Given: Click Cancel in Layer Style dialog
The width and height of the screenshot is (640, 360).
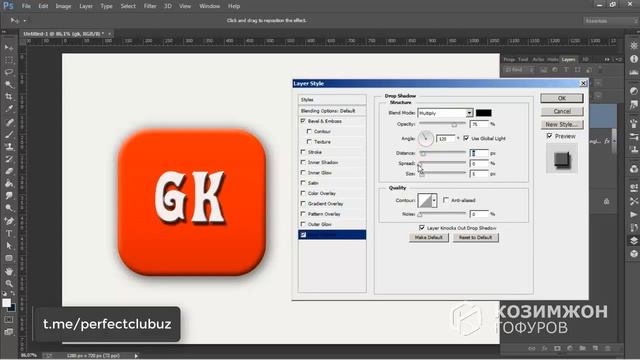Looking at the screenshot, I should point(562,111).
